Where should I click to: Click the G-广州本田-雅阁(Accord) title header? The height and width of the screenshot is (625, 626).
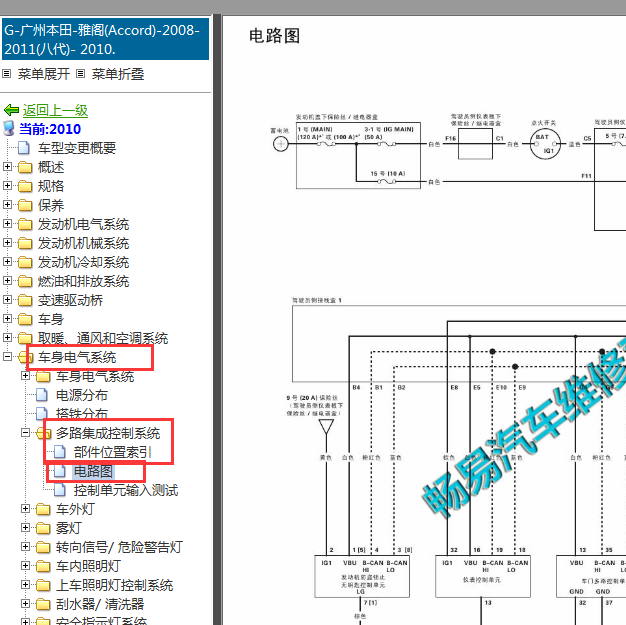pos(105,39)
